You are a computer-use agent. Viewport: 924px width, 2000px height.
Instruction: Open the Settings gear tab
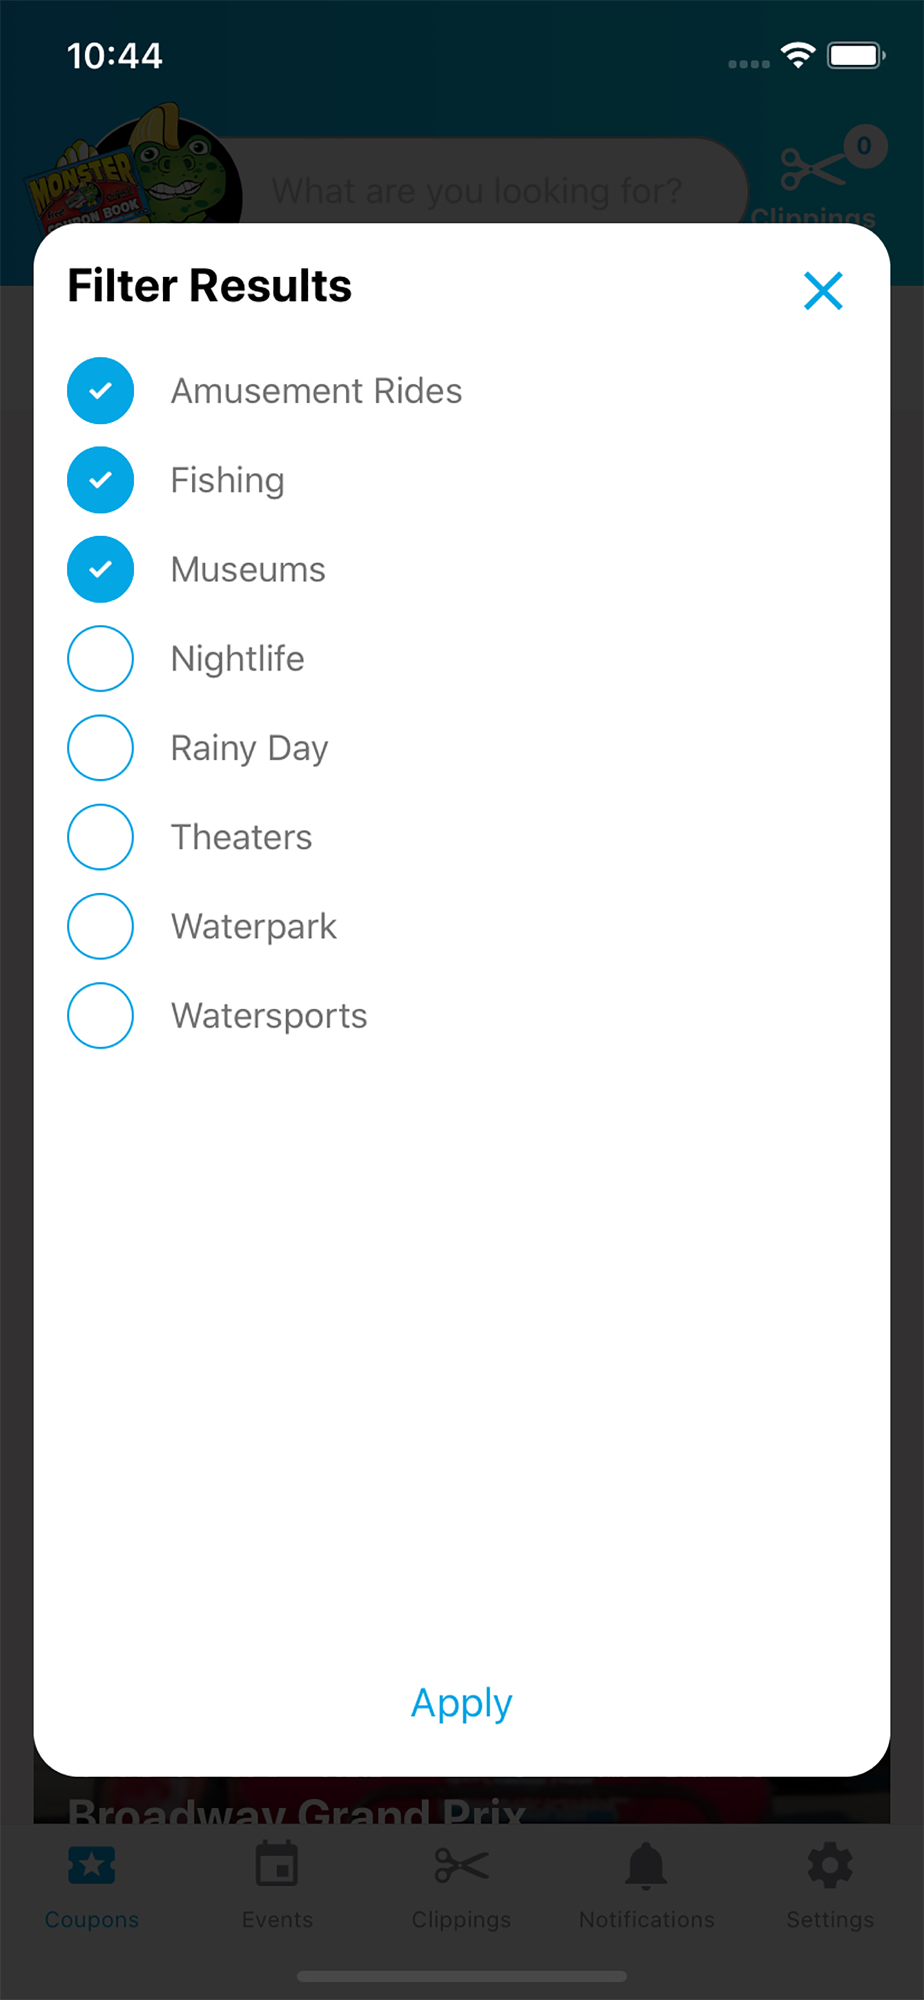click(x=830, y=1884)
